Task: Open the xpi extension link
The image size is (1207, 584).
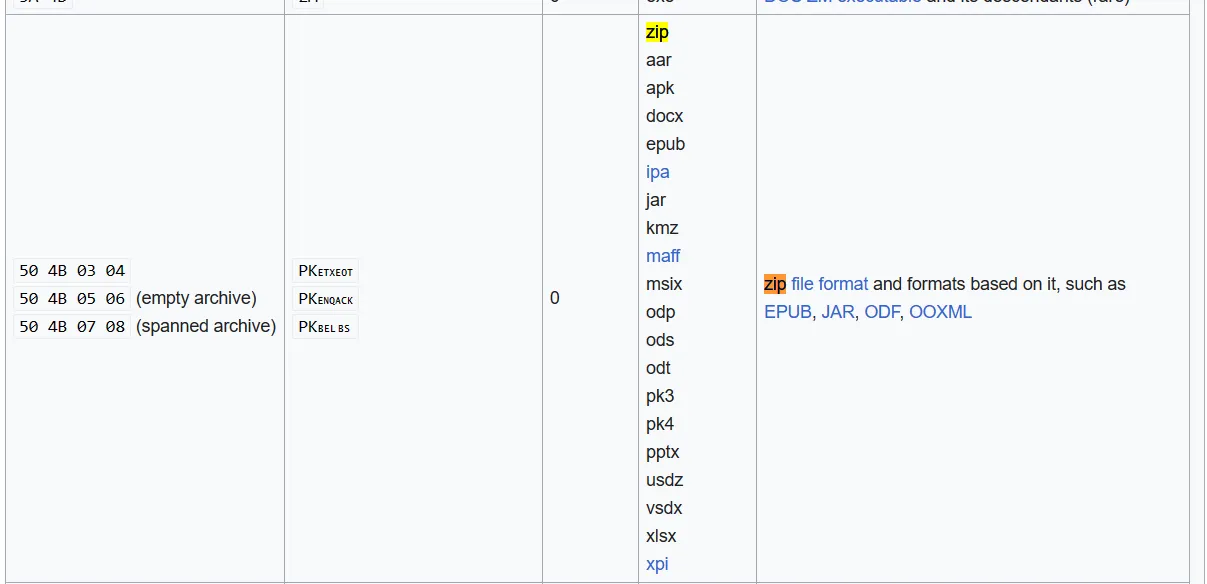Action: coord(657,564)
